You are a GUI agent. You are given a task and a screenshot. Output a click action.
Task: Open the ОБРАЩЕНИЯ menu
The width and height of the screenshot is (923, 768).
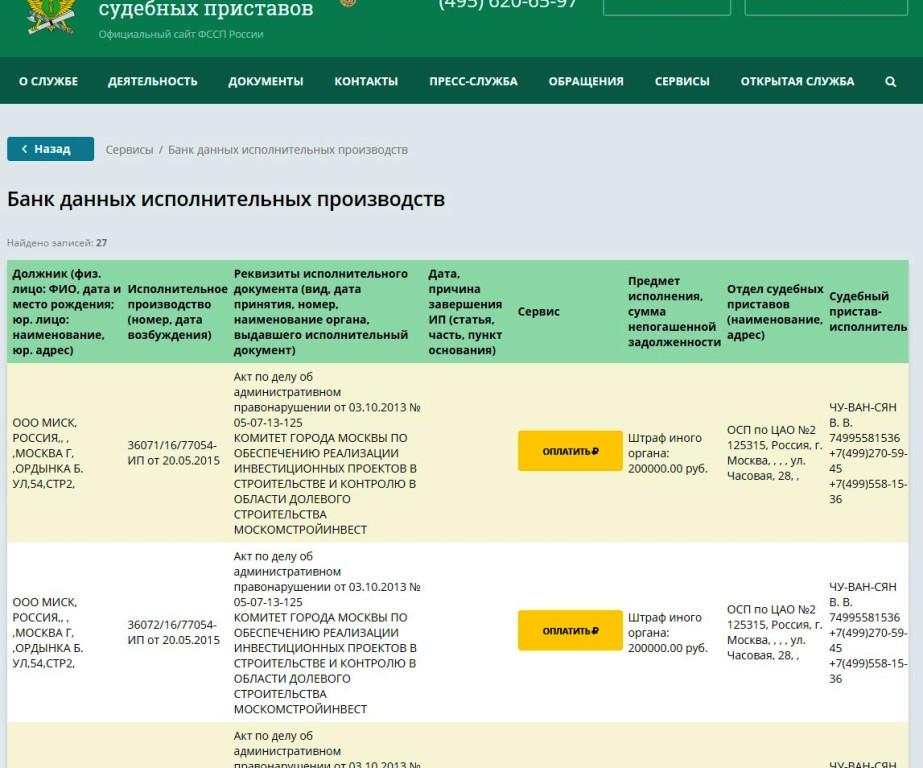(x=586, y=82)
